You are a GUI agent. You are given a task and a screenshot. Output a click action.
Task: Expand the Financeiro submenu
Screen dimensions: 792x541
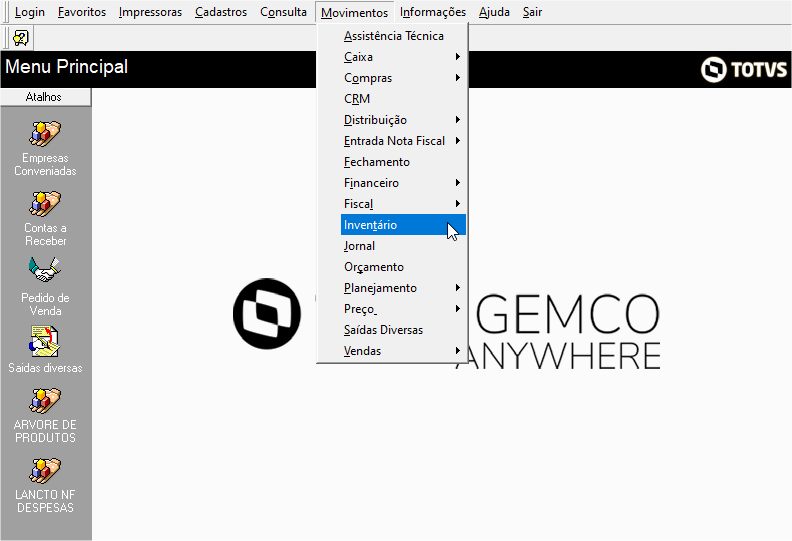click(x=403, y=183)
